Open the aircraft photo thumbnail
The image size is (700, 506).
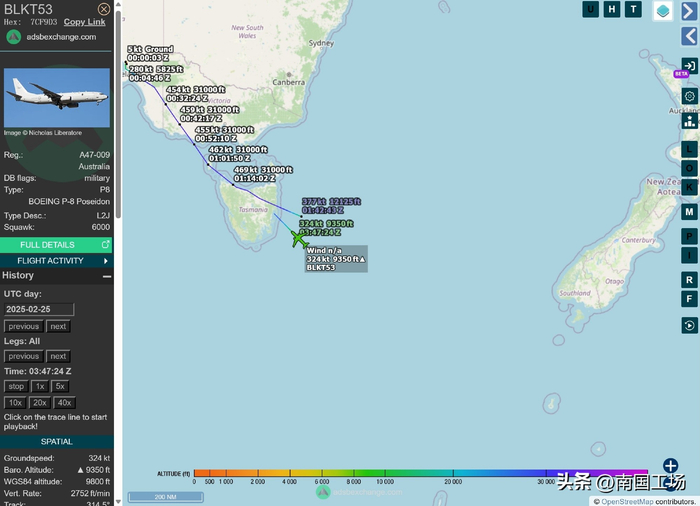pyautogui.click(x=57, y=98)
